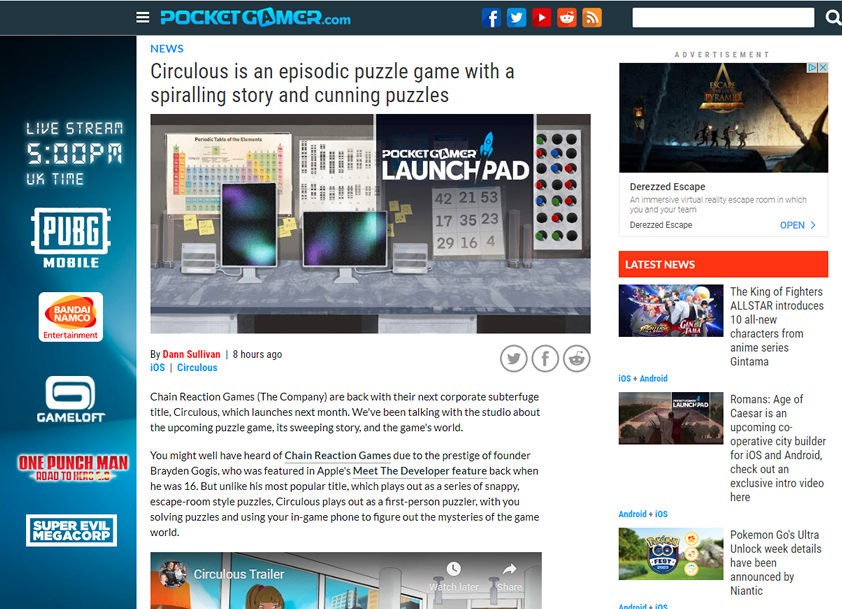Go to PocketGamer.com home logo
Screen dimensions: 842x609
point(256,18)
